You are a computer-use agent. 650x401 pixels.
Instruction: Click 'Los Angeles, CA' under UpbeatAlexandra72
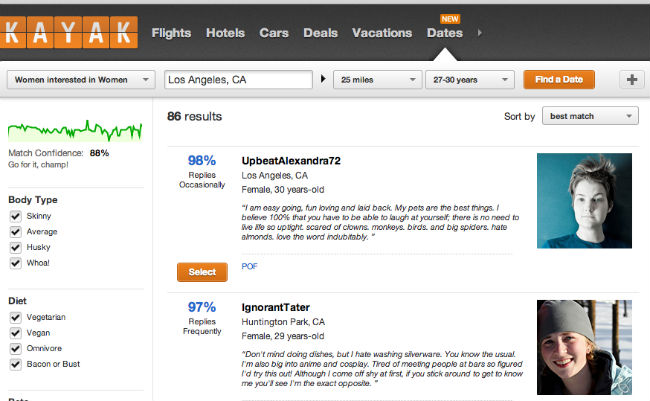274,176
